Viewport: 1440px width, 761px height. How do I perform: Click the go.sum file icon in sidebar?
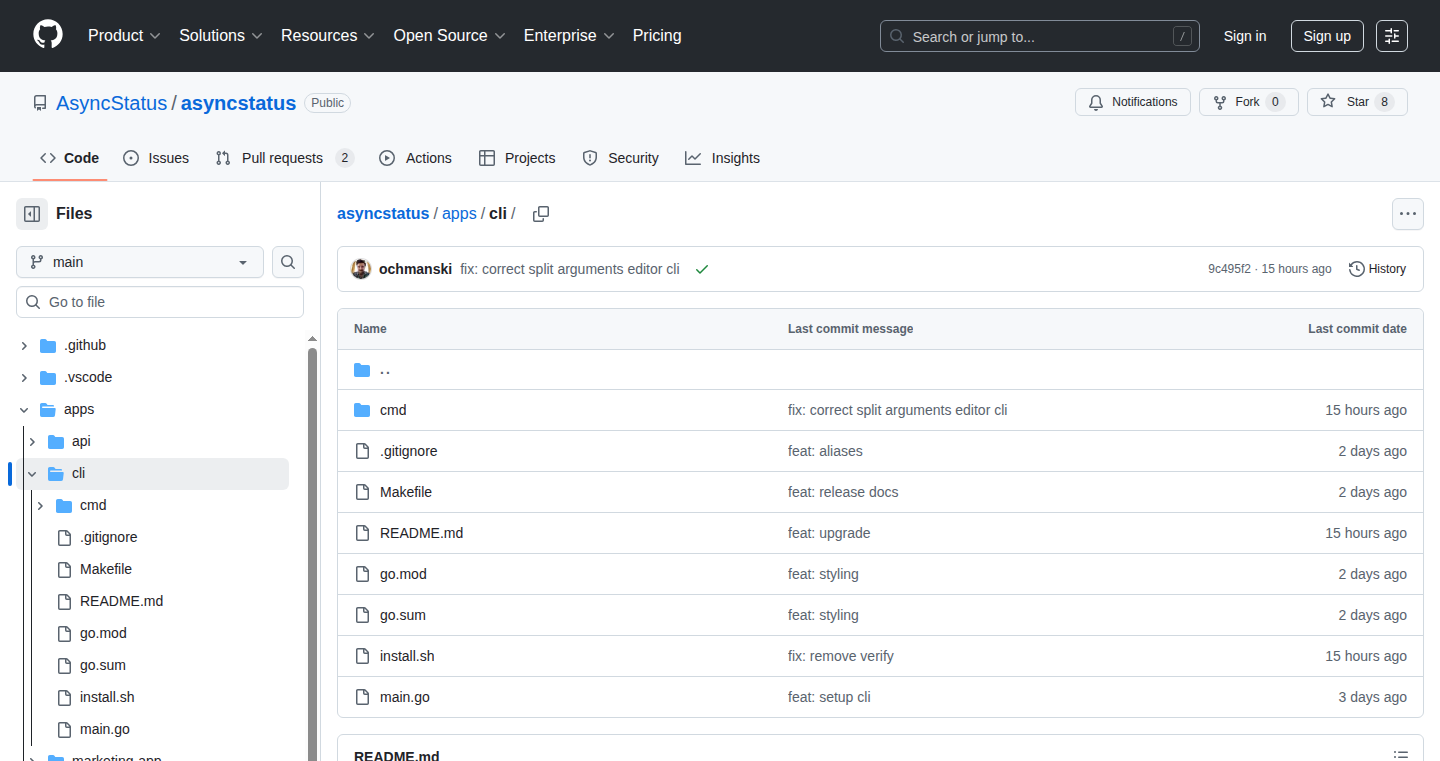pos(64,666)
